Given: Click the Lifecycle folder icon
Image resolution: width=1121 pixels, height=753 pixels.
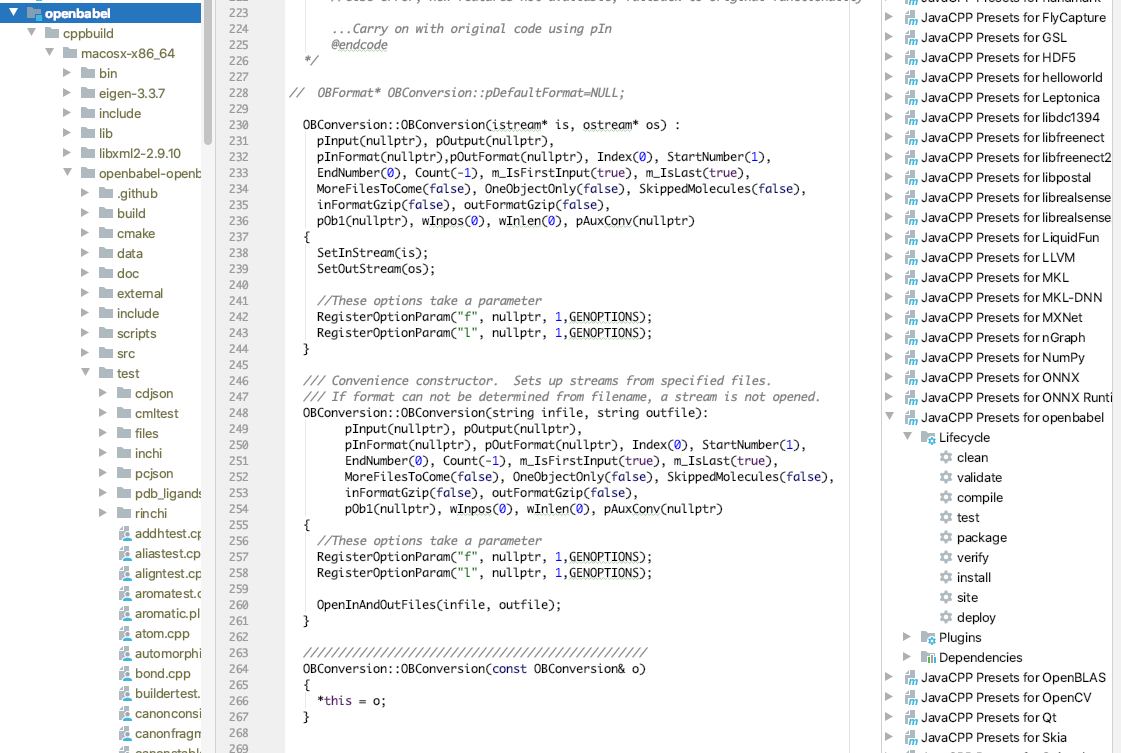Looking at the screenshot, I should point(929,438).
